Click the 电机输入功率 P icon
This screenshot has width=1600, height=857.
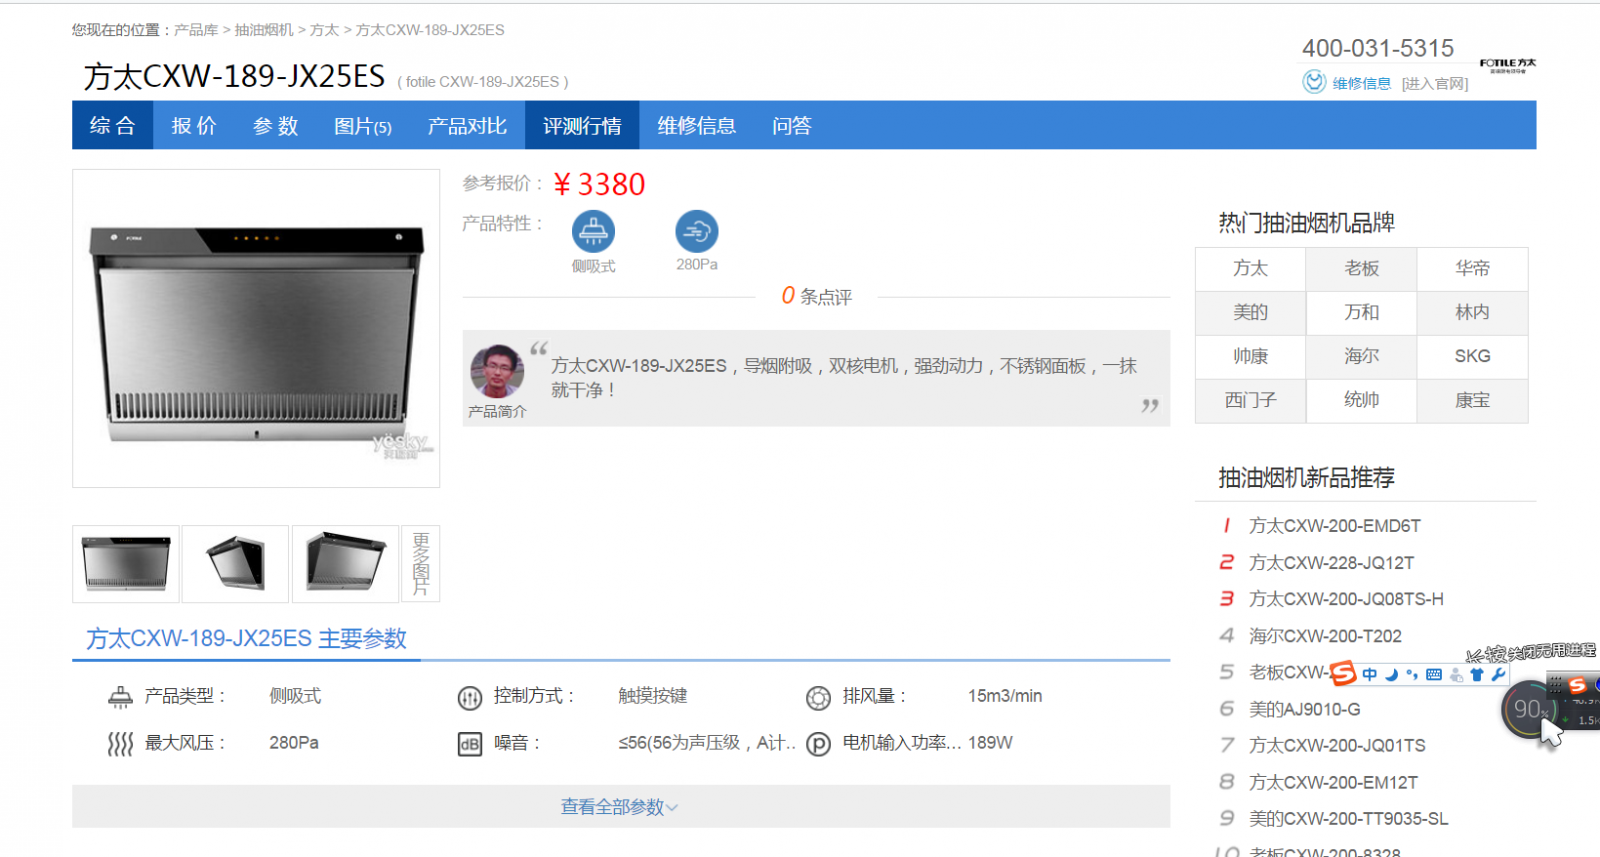[x=818, y=744]
